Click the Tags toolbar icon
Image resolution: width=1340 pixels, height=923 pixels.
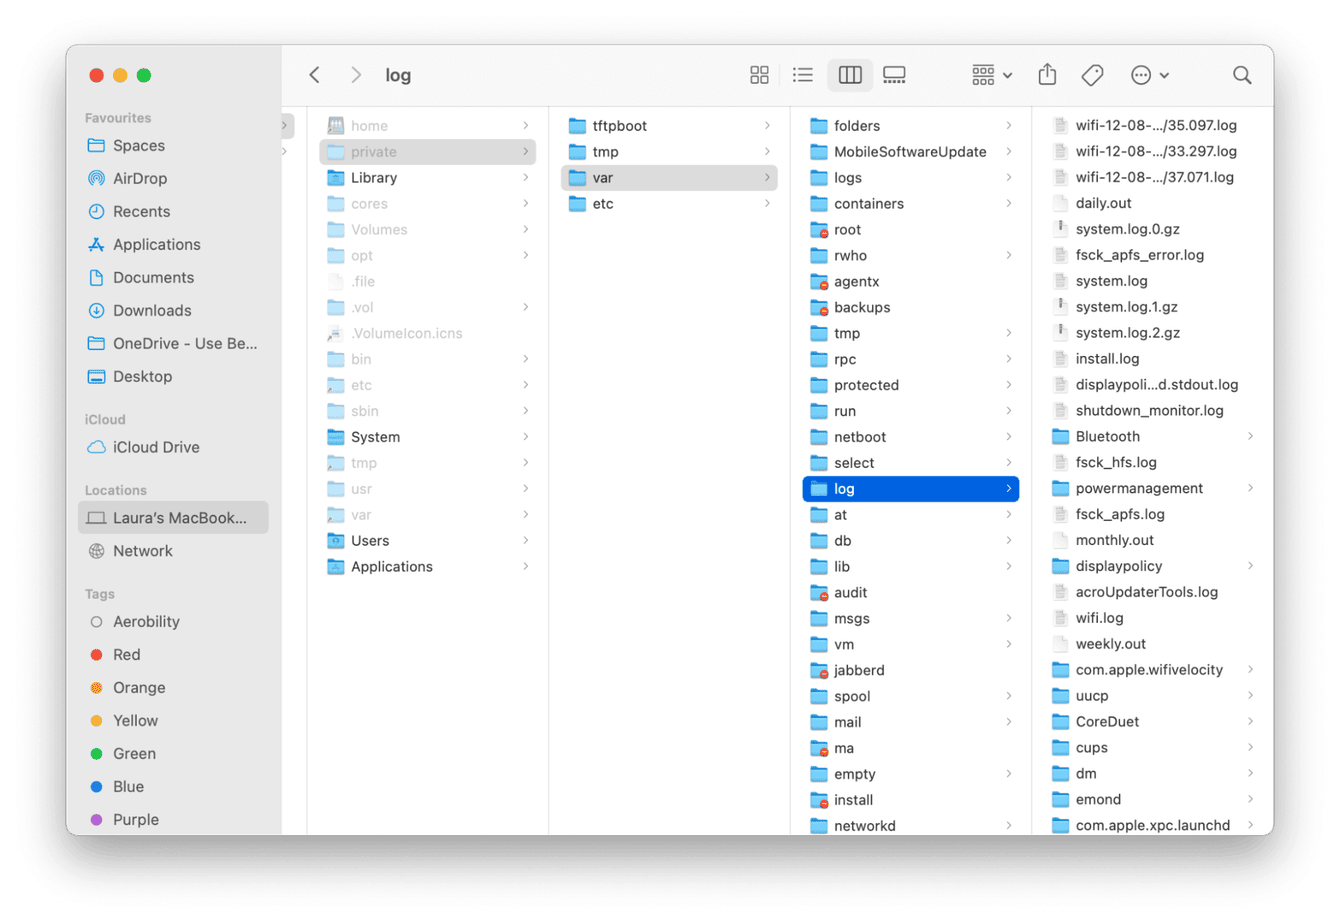tap(1092, 74)
